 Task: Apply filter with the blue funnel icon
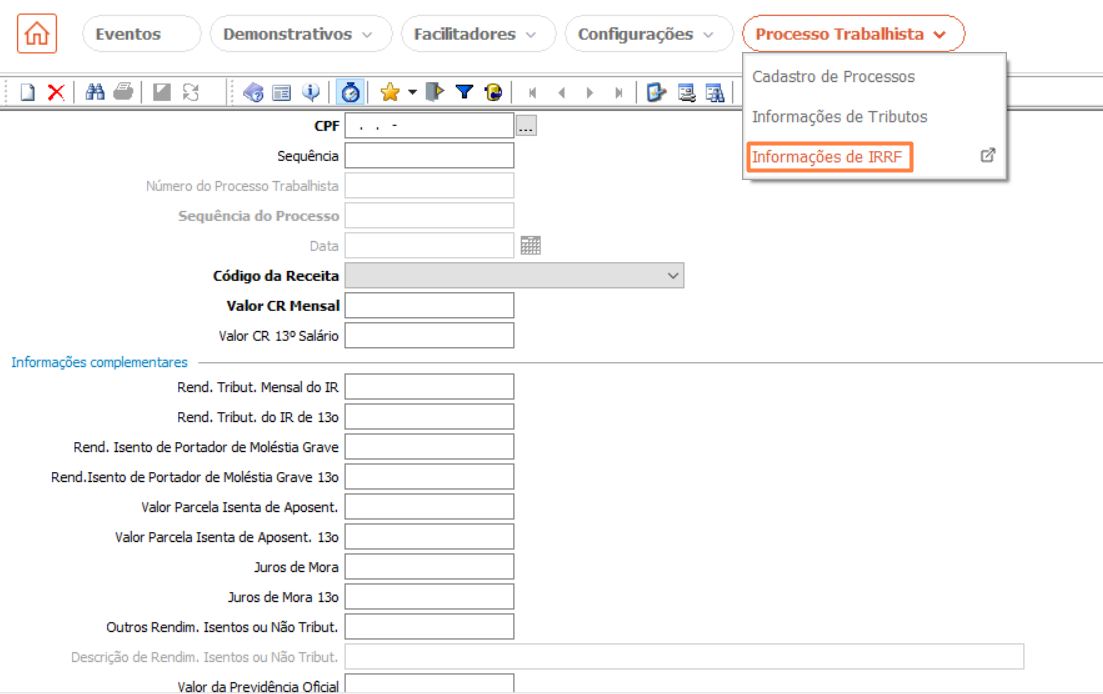pyautogui.click(x=464, y=92)
